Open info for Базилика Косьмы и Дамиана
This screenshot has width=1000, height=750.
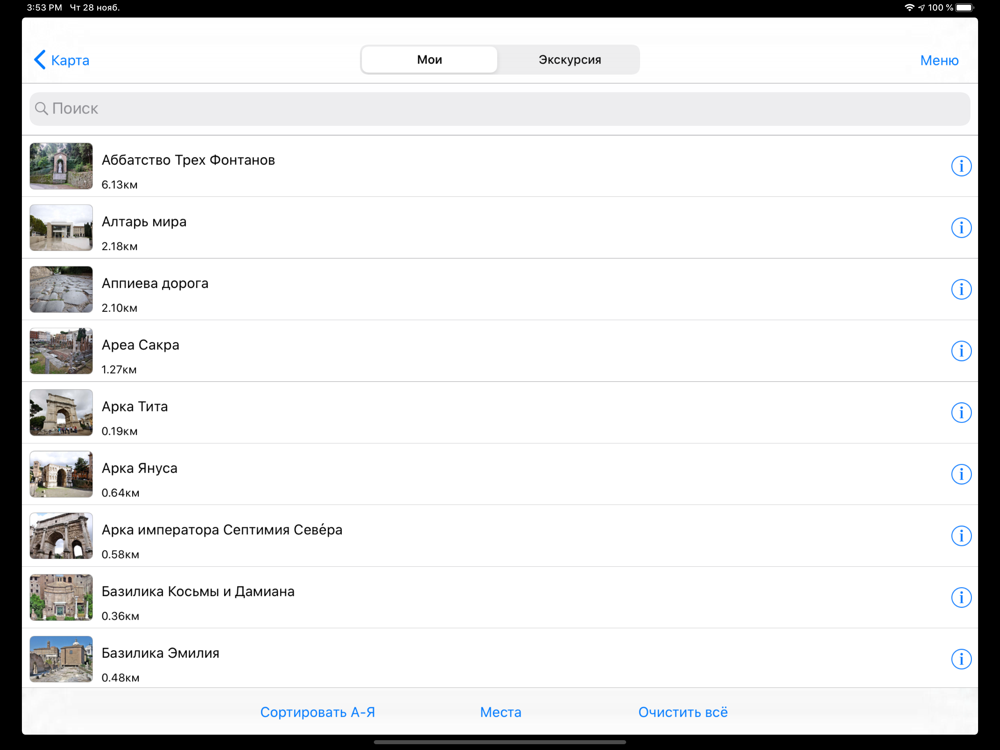(961, 598)
